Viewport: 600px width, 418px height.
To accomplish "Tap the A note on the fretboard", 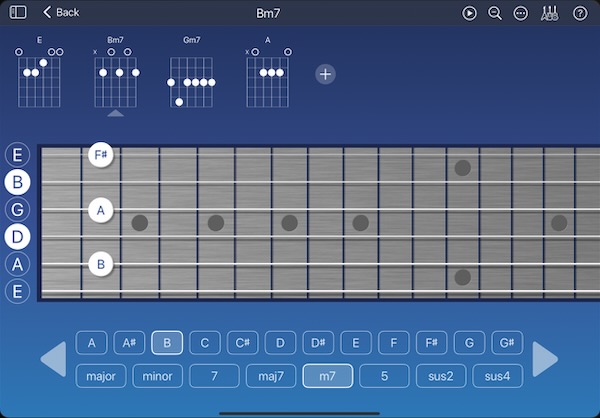I will tap(101, 210).
